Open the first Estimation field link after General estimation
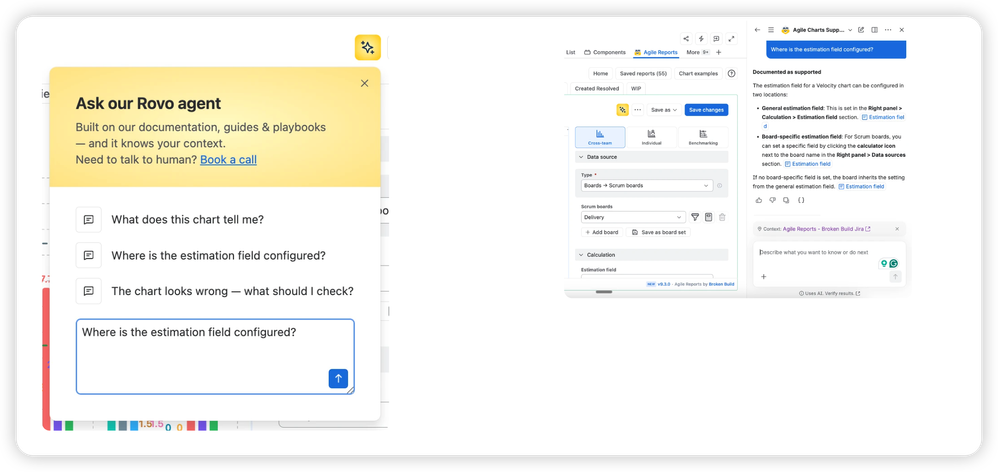The height and width of the screenshot is (472, 998). click(883, 118)
